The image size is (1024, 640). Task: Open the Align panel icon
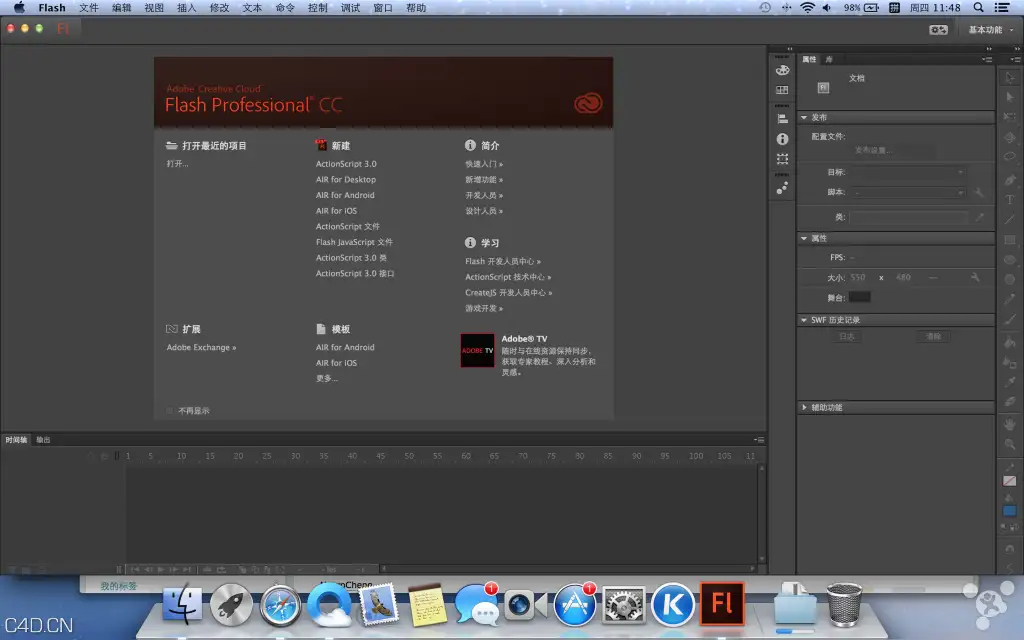click(782, 119)
